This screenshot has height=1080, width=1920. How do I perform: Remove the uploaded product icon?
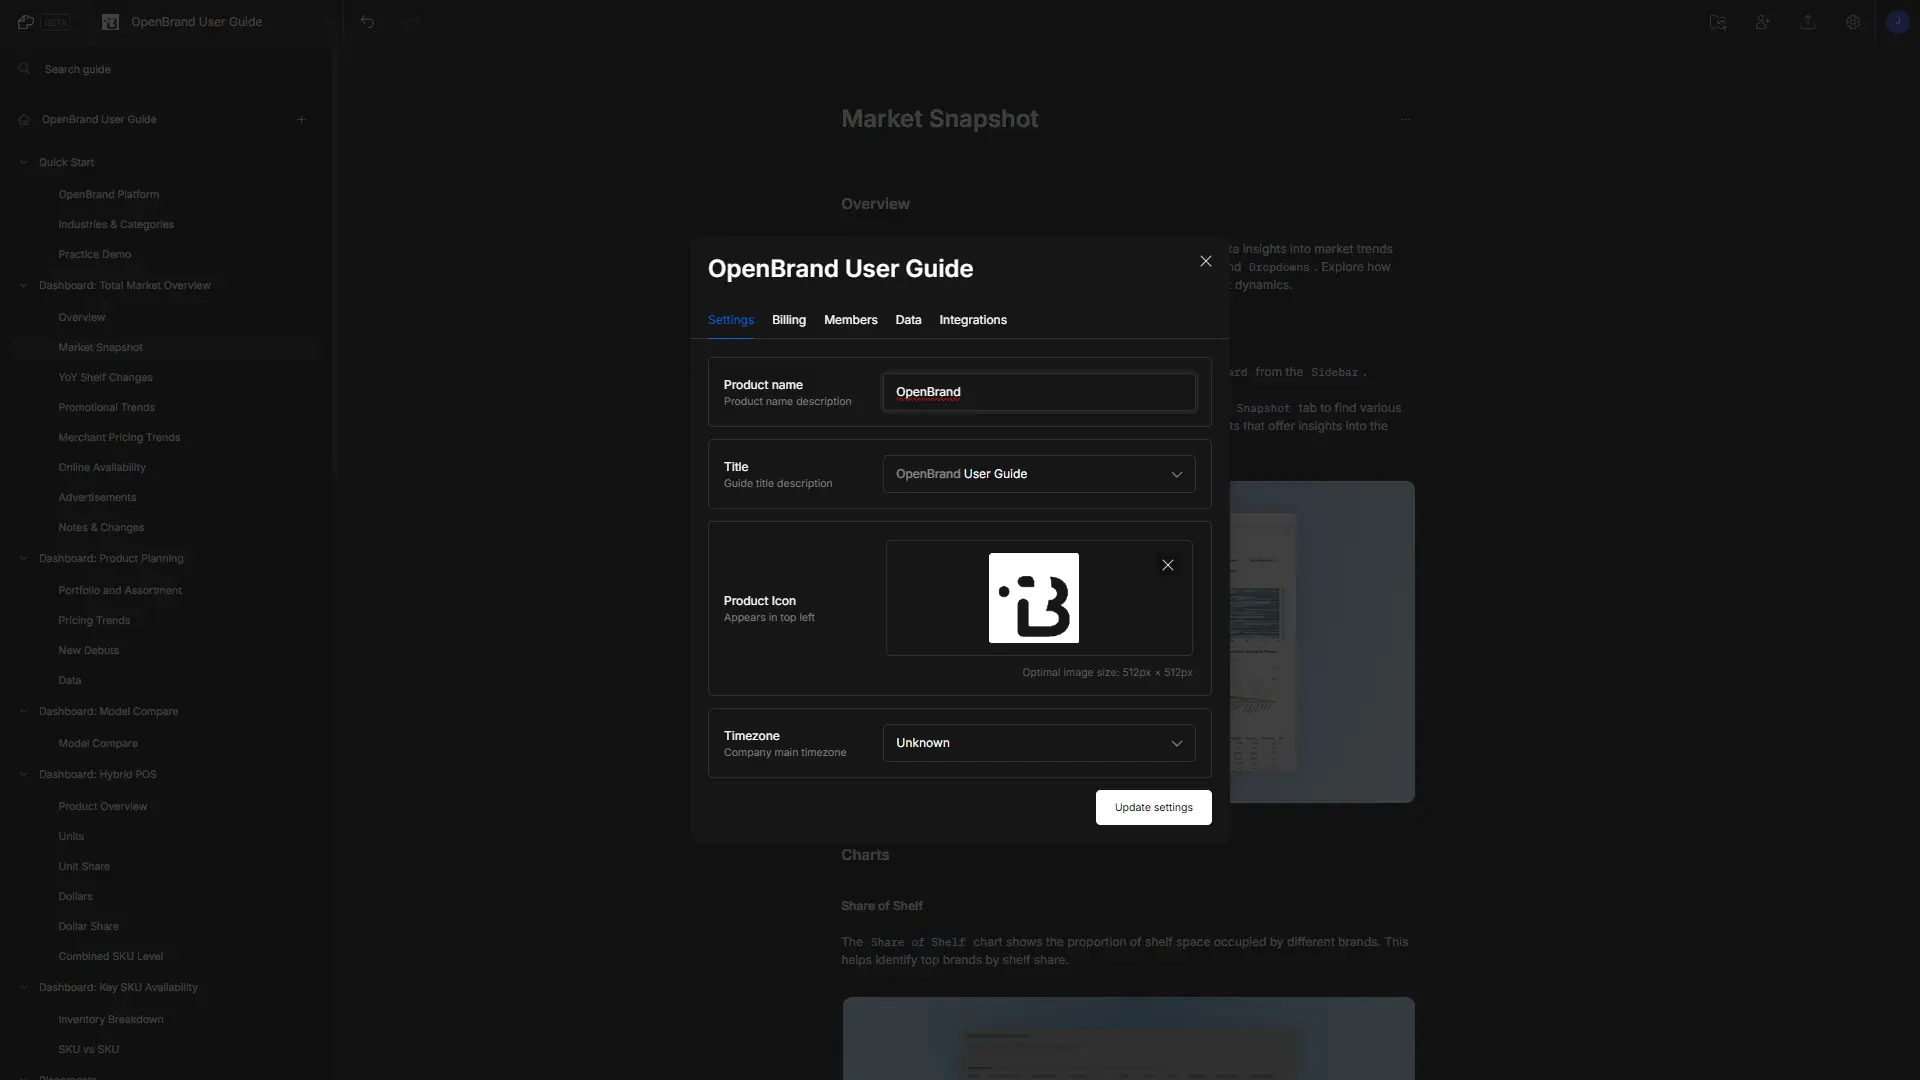point(1168,564)
